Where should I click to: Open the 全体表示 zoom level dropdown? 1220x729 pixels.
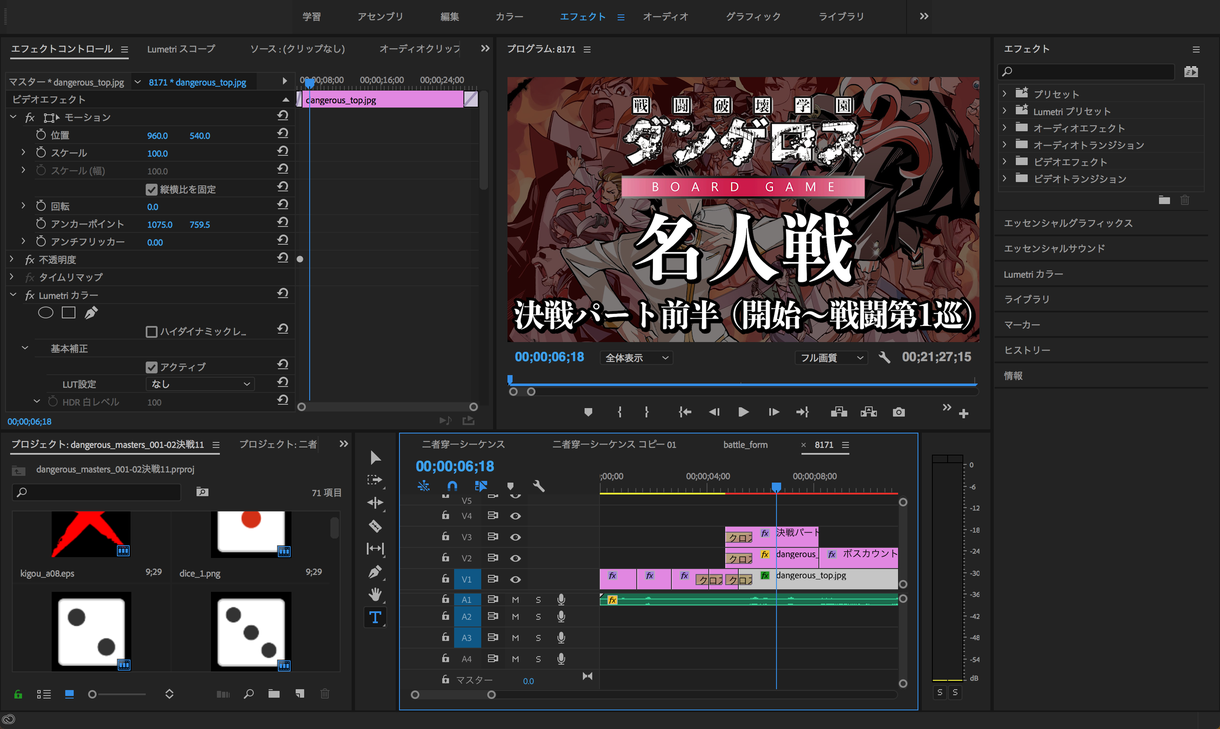637,357
